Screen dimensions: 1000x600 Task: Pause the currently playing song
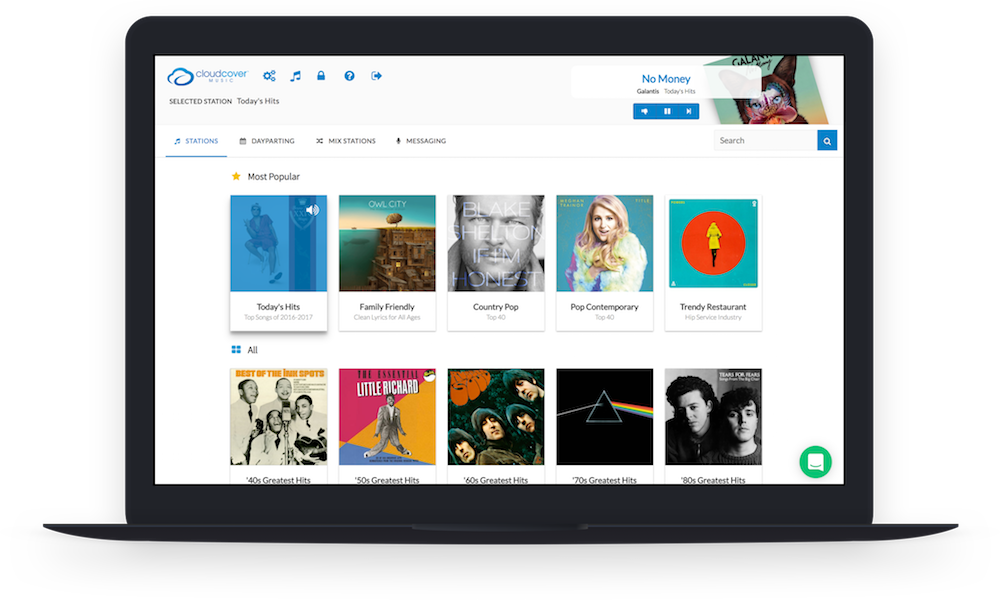pyautogui.click(x=665, y=111)
